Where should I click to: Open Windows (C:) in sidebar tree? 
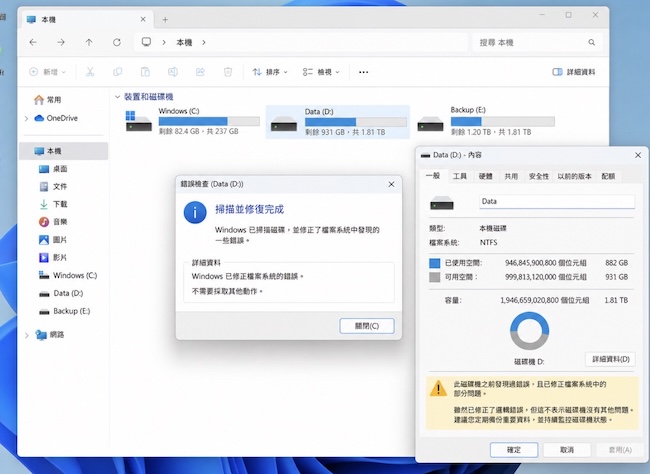(68, 275)
